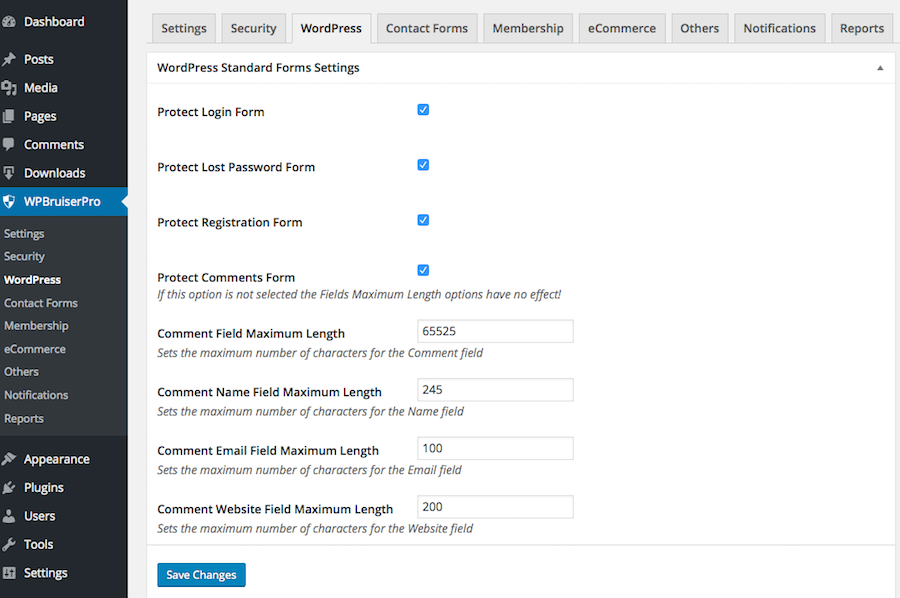Open the Appearance icon in the sidebar

point(14,458)
